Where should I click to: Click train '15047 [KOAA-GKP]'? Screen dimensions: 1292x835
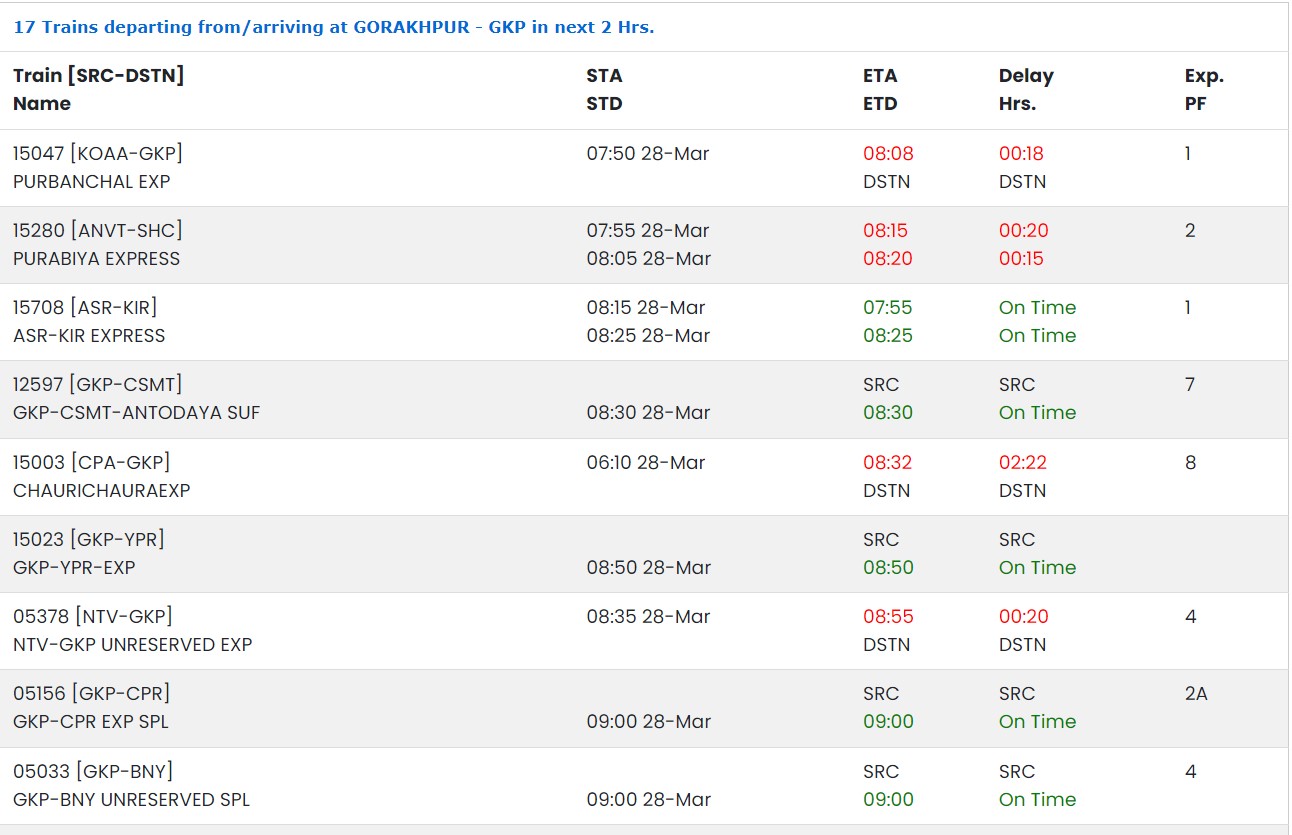point(98,154)
